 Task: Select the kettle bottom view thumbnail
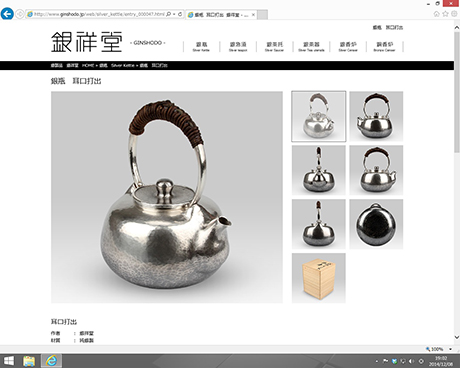click(x=376, y=224)
